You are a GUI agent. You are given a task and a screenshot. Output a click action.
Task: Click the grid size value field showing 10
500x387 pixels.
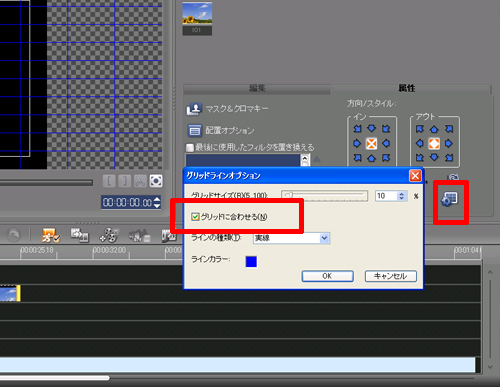(386, 196)
